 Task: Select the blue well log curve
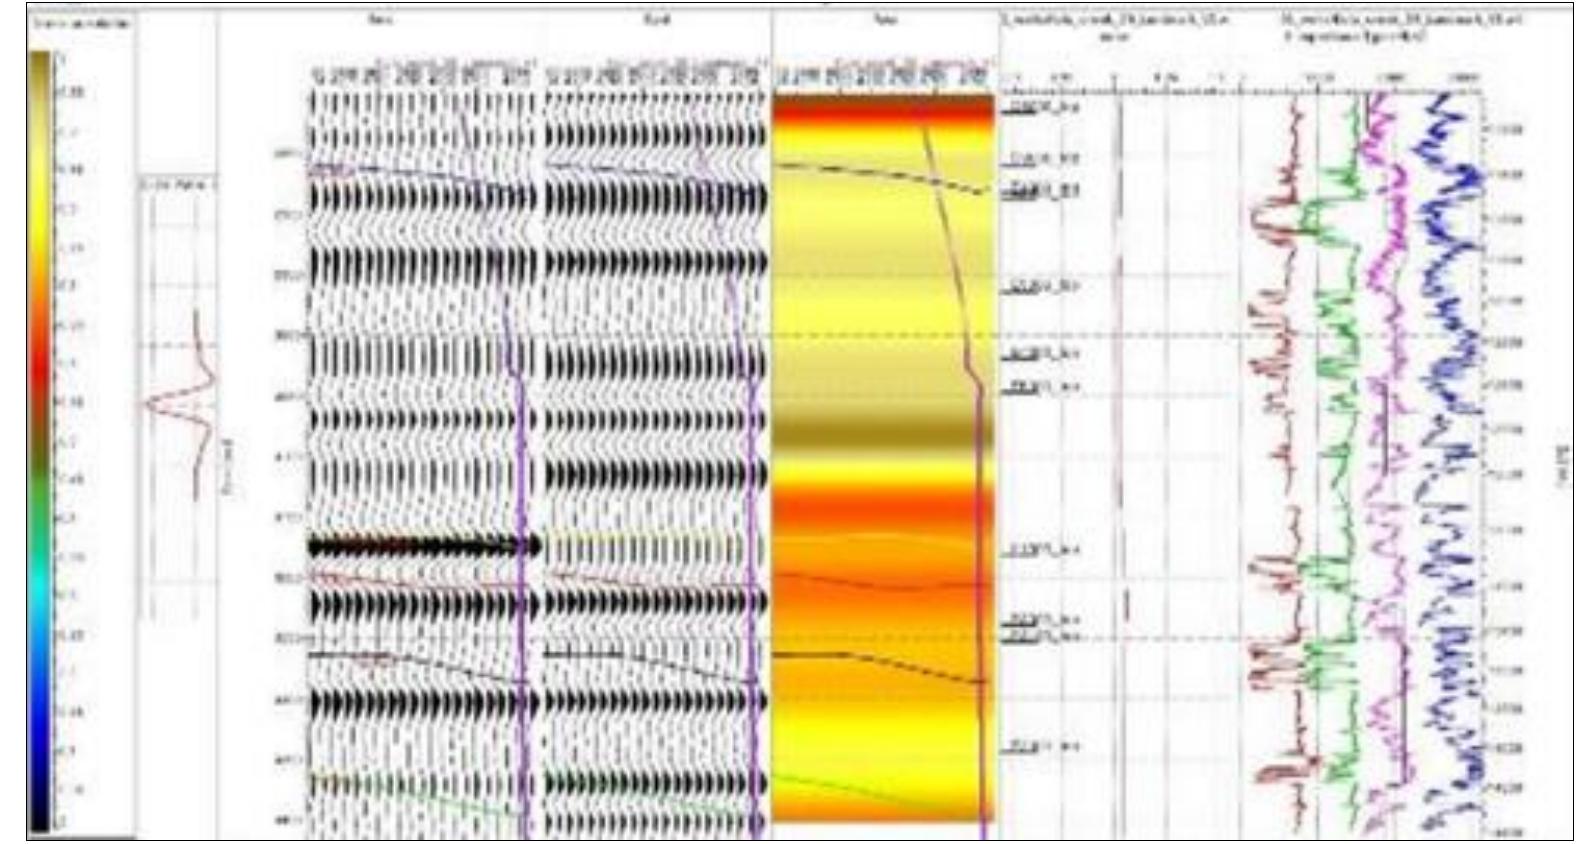1447,465
